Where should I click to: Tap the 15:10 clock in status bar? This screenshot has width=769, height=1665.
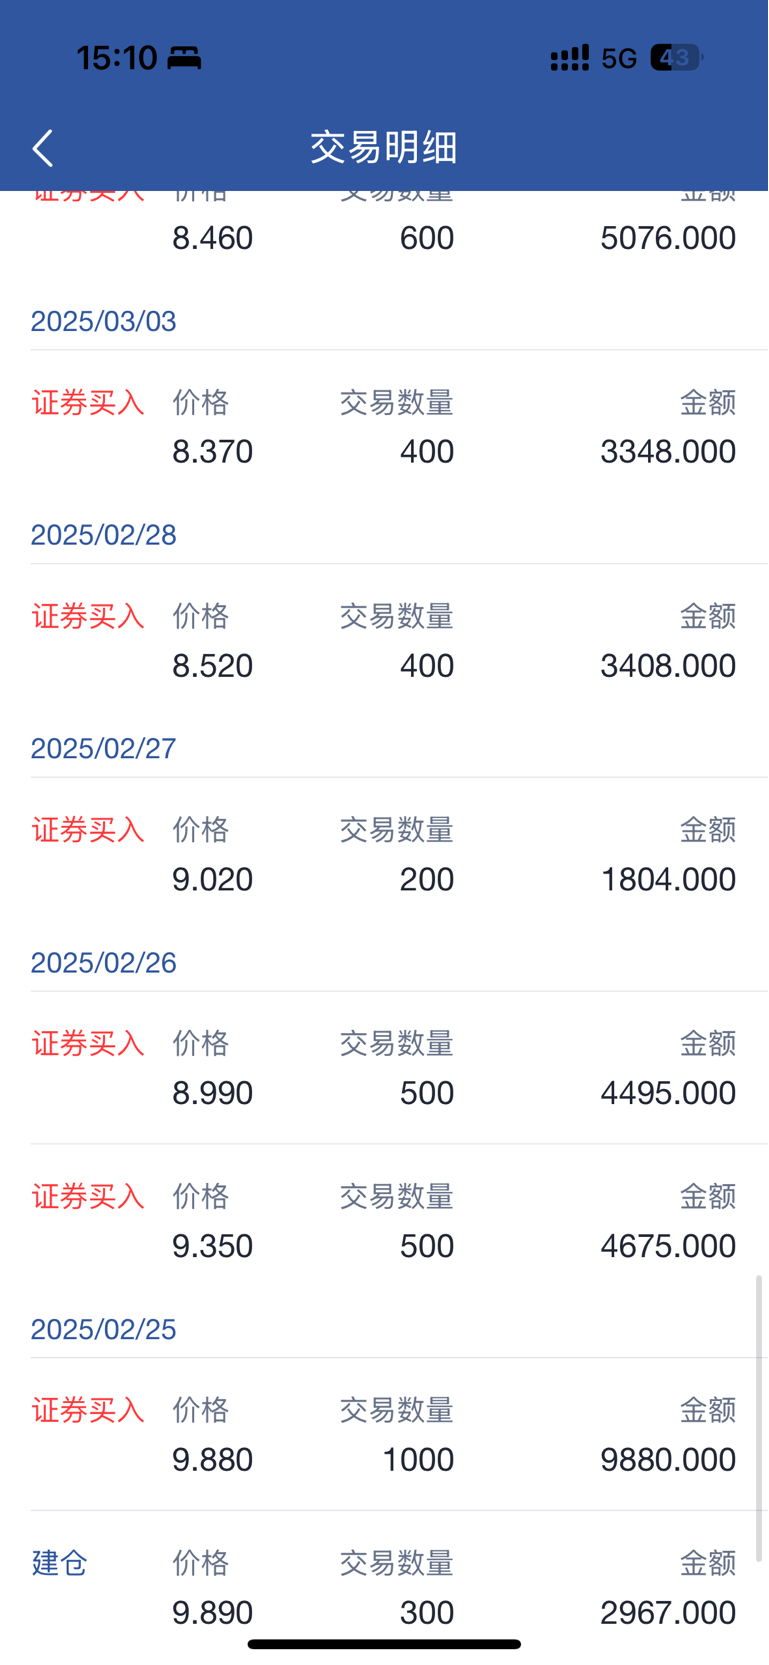click(x=117, y=58)
